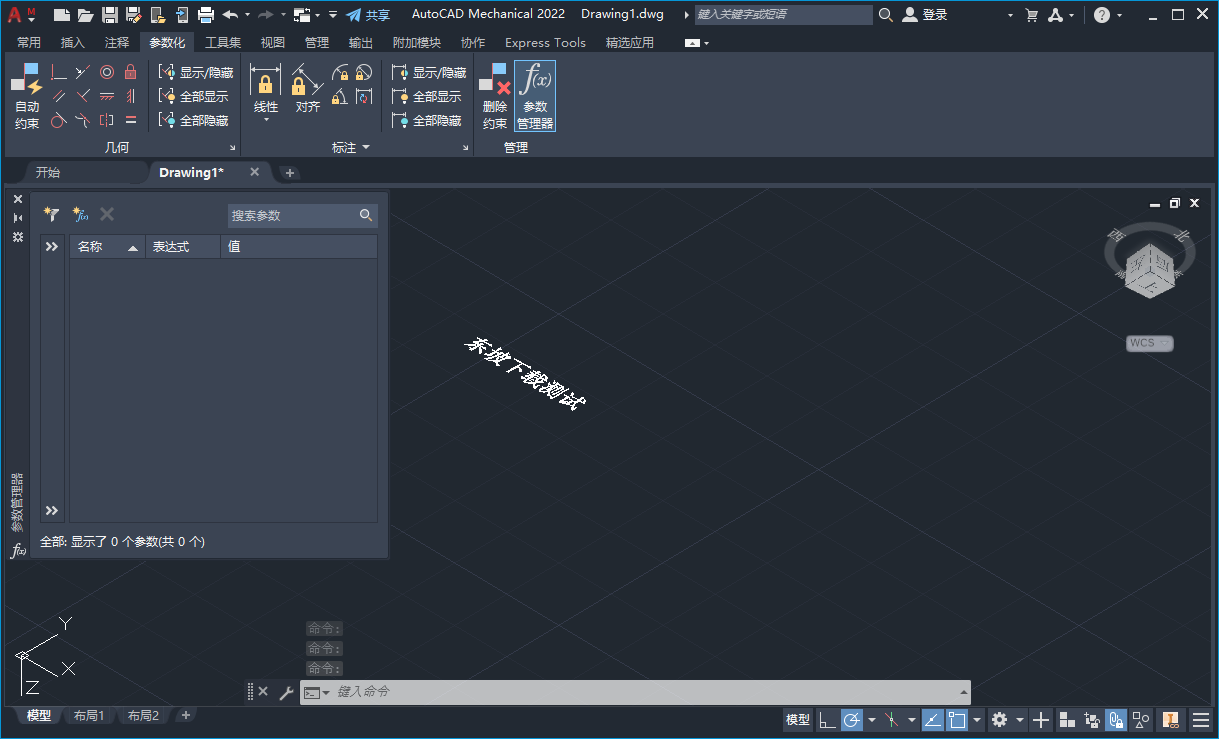The image size is (1219, 739).
Task: Open the file (folder) icon in the quick access toolbar
Action: coord(86,15)
